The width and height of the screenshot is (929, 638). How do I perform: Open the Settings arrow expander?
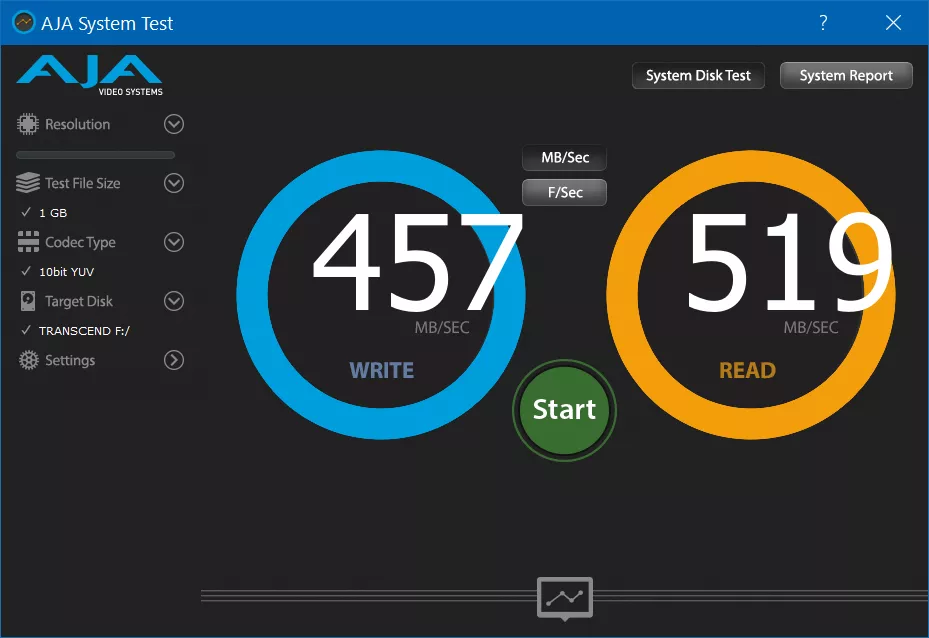(174, 360)
